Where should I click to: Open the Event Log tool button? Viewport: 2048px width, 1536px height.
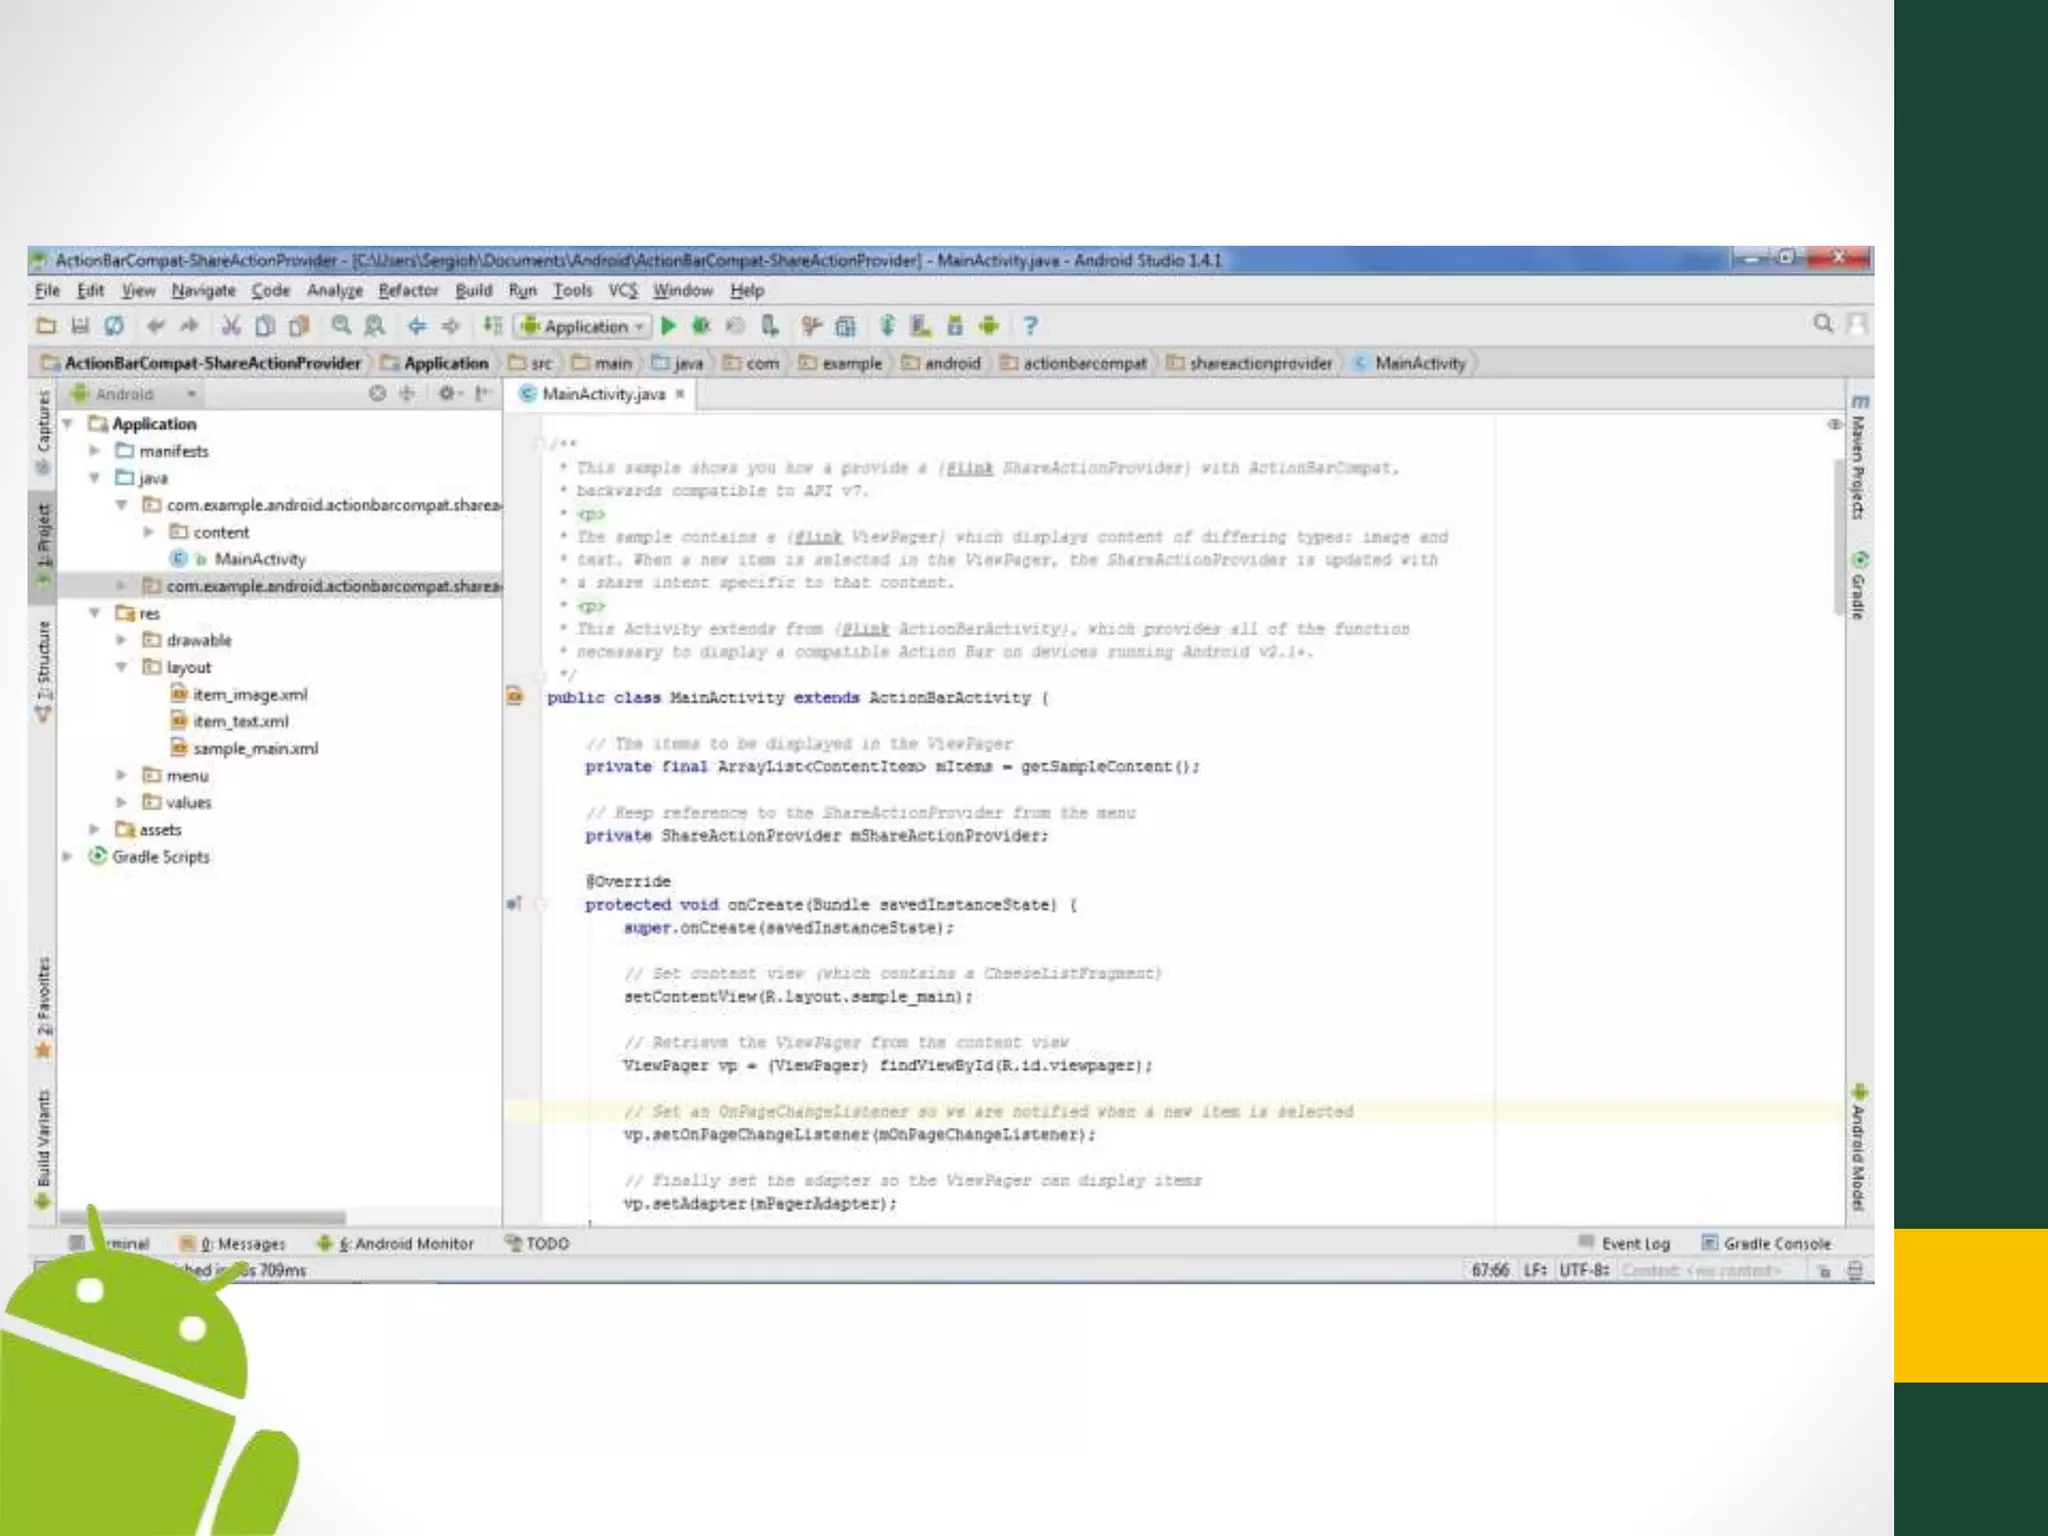(1625, 1244)
